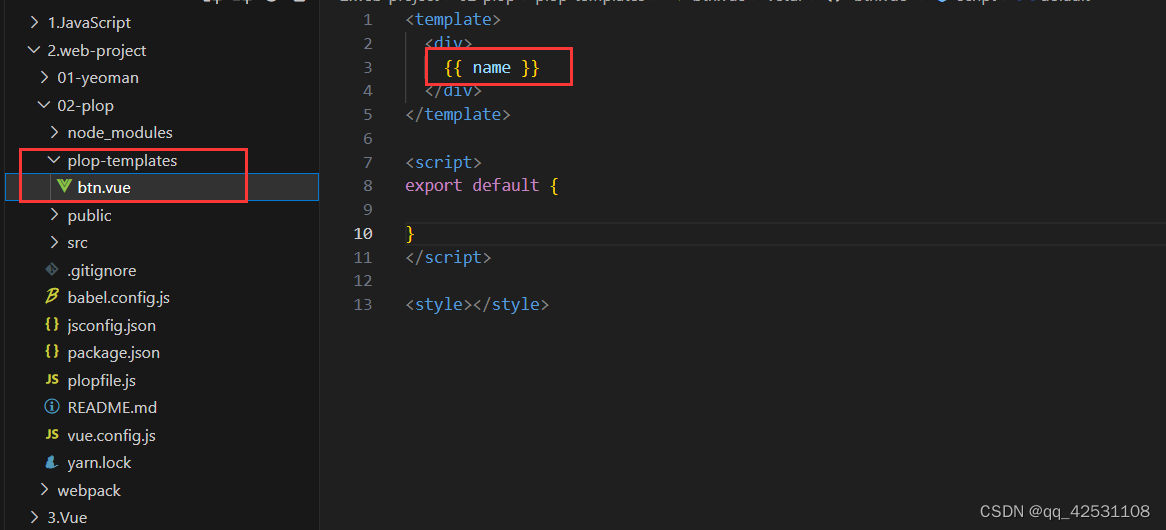Click the 'export default {' code line
Viewport: 1166px width, 530px height.
coord(482,186)
